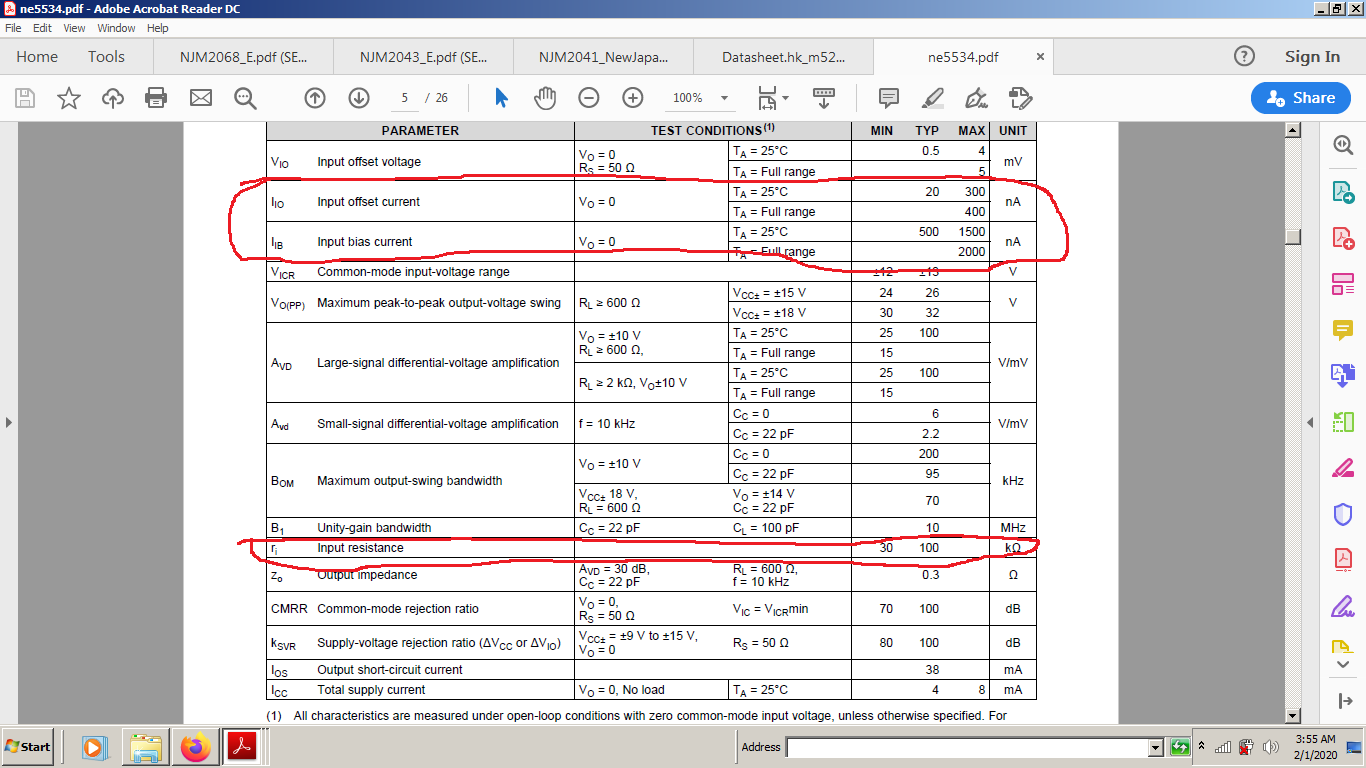Expand left navigation pane arrow
The height and width of the screenshot is (768, 1366).
pos(8,423)
